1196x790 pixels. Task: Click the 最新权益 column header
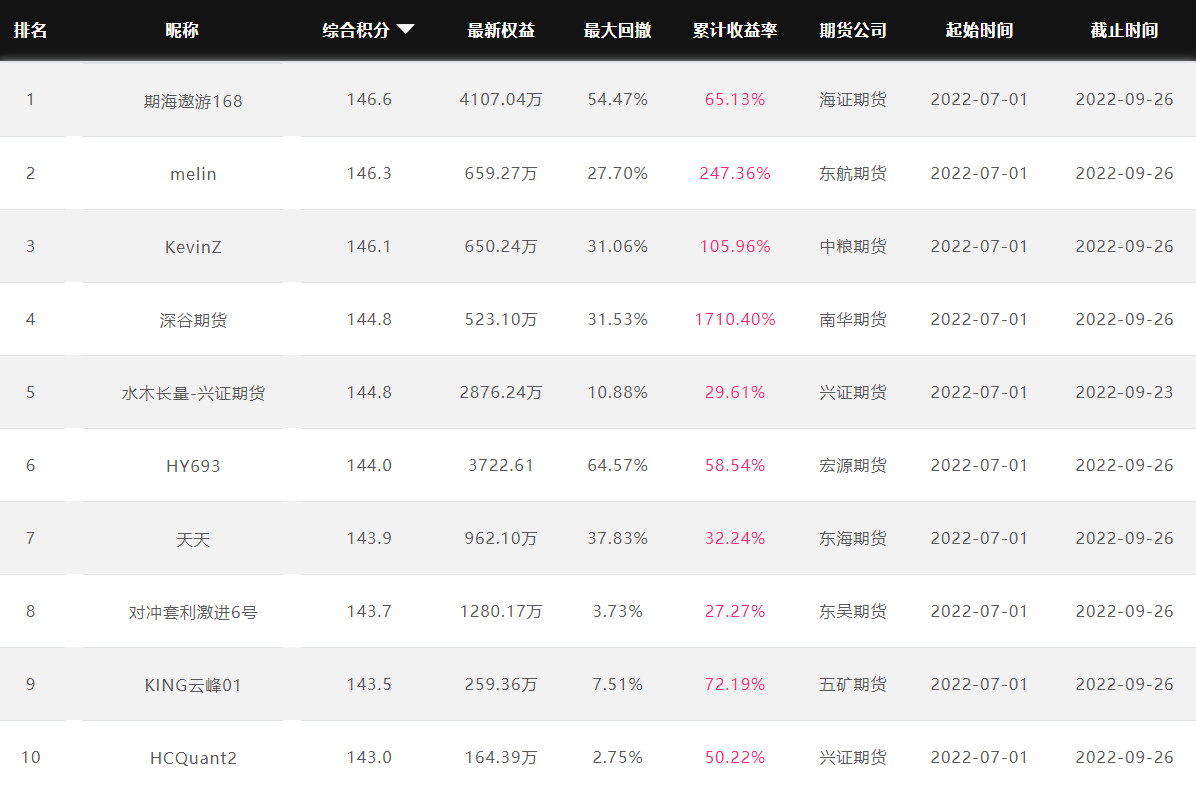pyautogui.click(x=501, y=30)
